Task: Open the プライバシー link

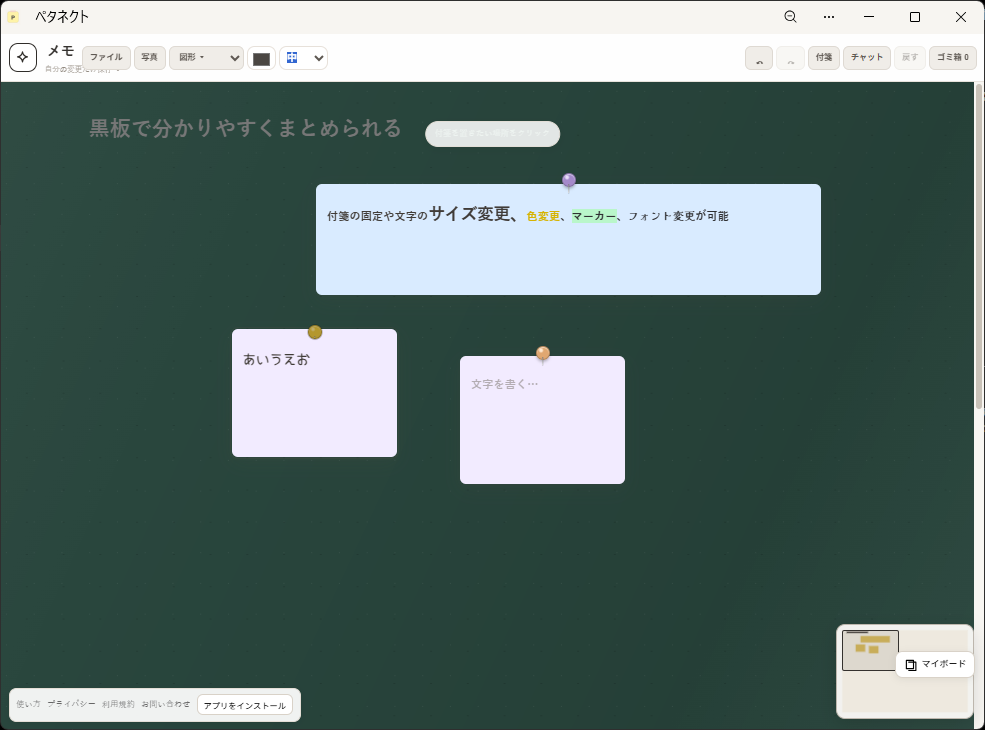Action: point(71,704)
